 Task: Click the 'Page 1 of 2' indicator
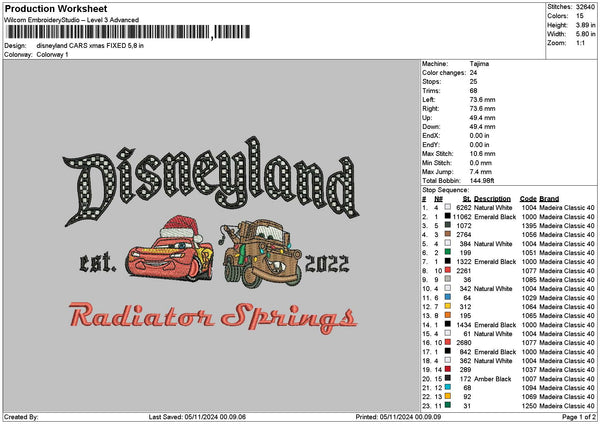[x=579, y=417]
